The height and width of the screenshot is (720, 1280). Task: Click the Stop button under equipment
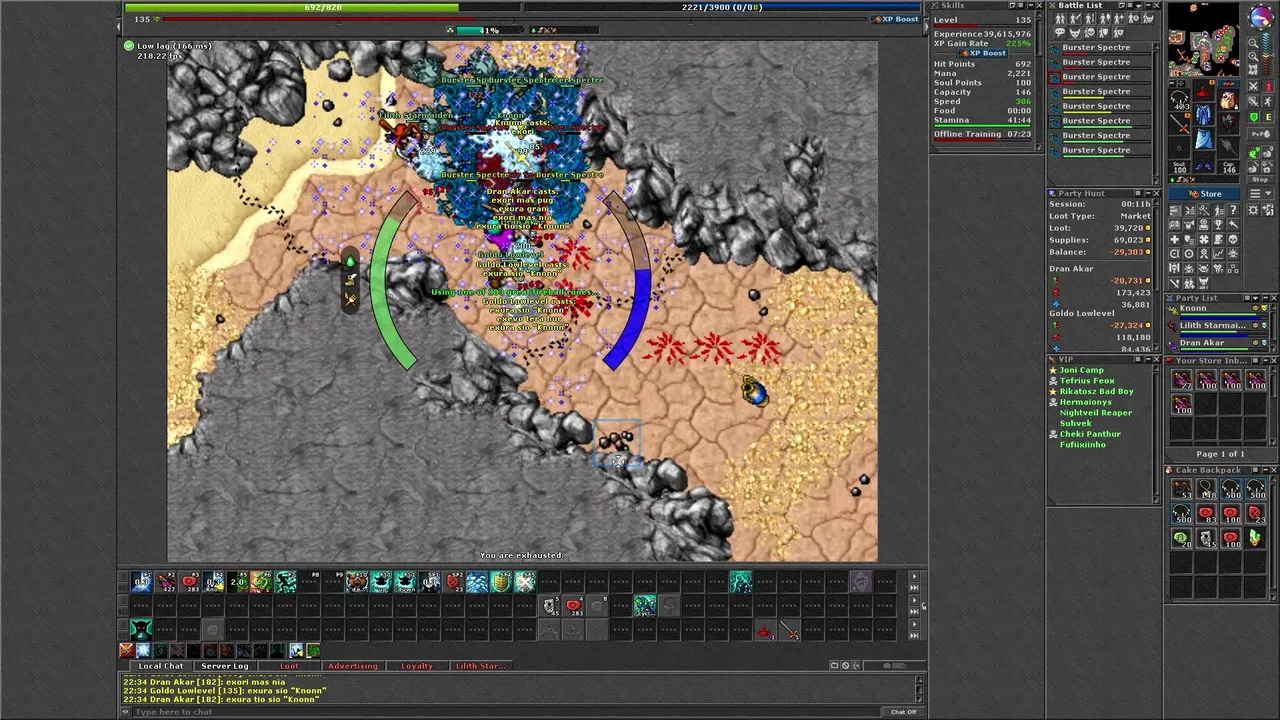tap(1260, 179)
